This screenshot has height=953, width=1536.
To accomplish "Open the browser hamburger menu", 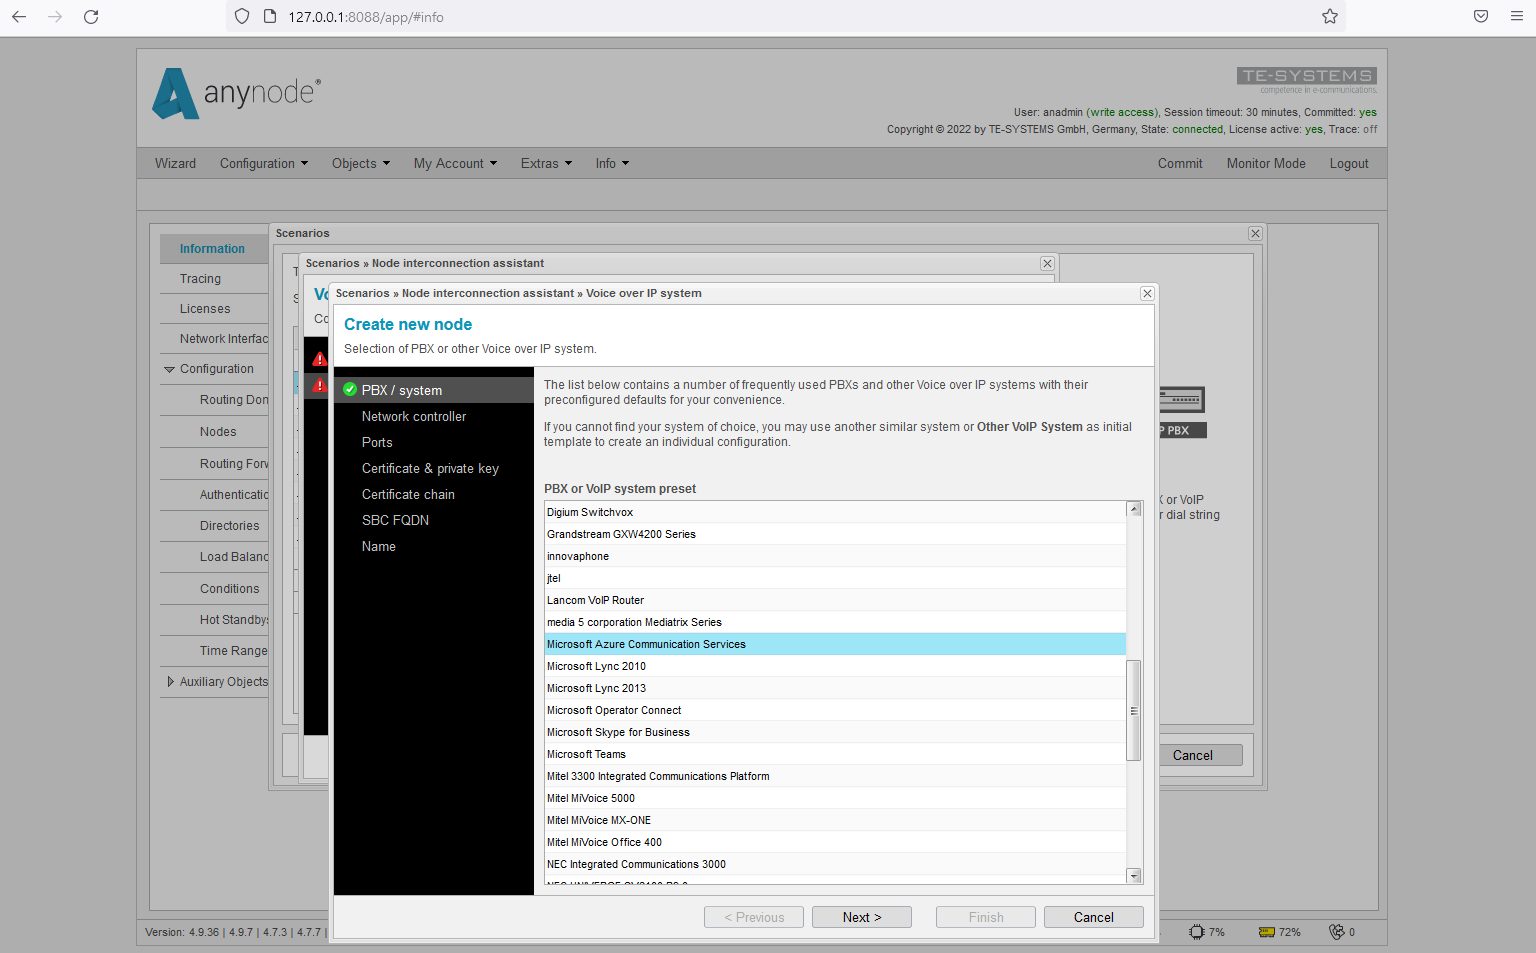I will pyautogui.click(x=1517, y=17).
